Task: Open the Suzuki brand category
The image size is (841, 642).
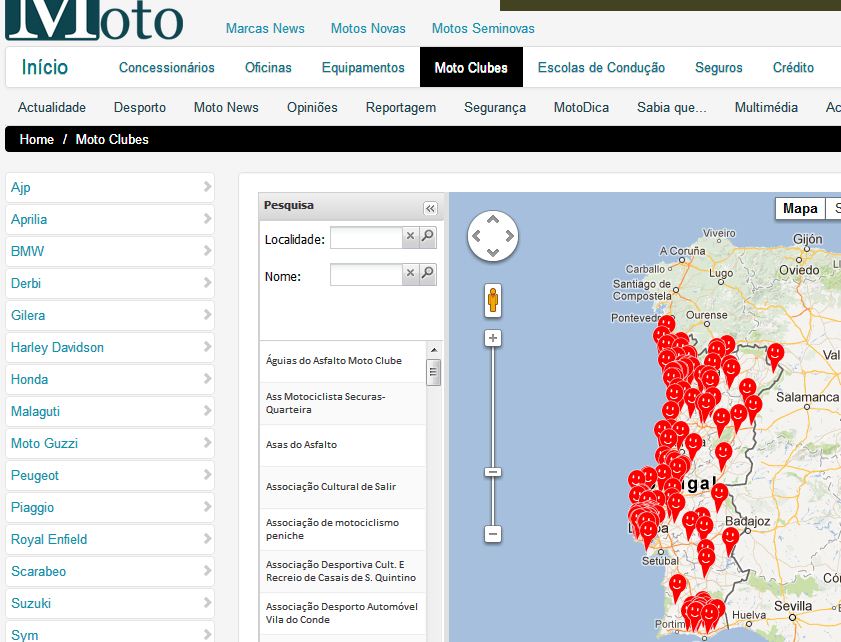Action: pyautogui.click(x=110, y=603)
